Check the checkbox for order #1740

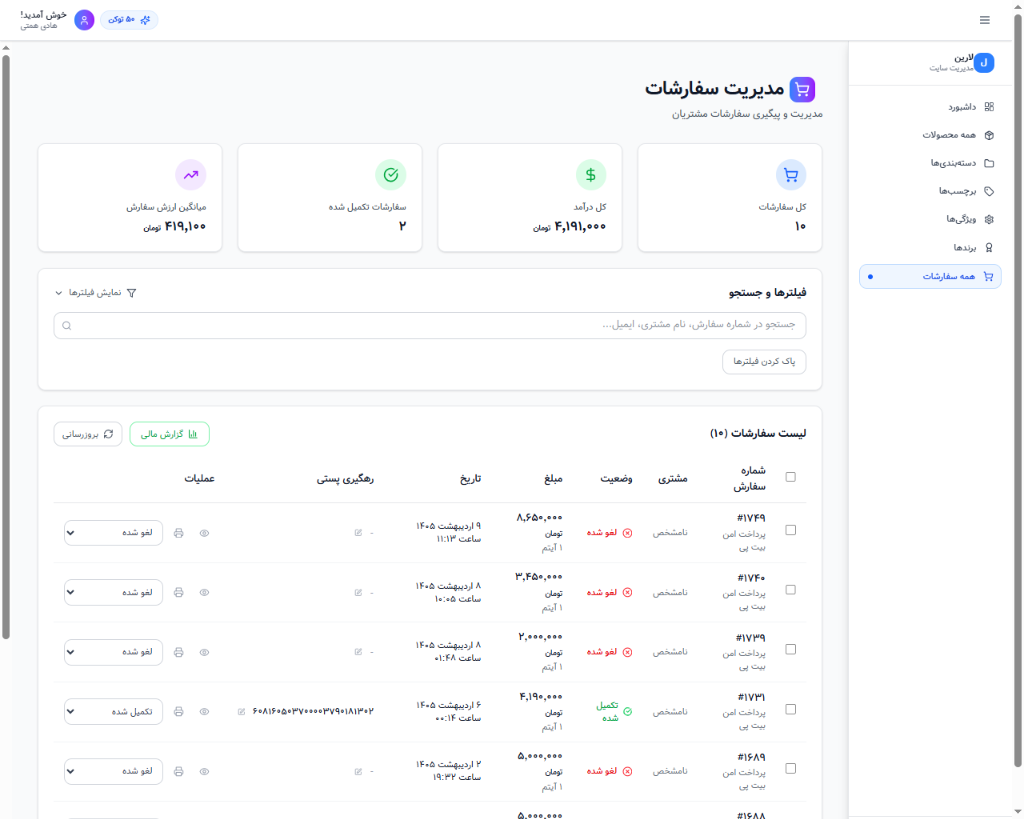tap(791, 590)
